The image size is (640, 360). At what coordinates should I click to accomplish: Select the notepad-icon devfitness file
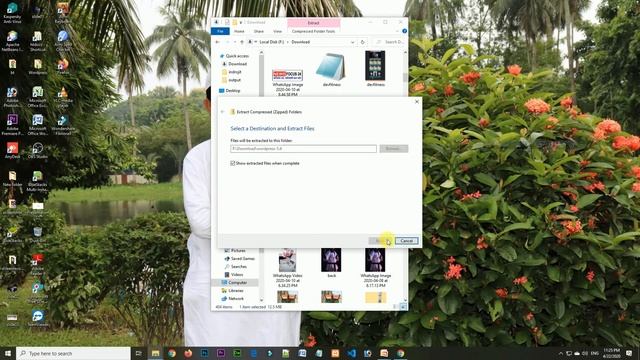pos(331,69)
